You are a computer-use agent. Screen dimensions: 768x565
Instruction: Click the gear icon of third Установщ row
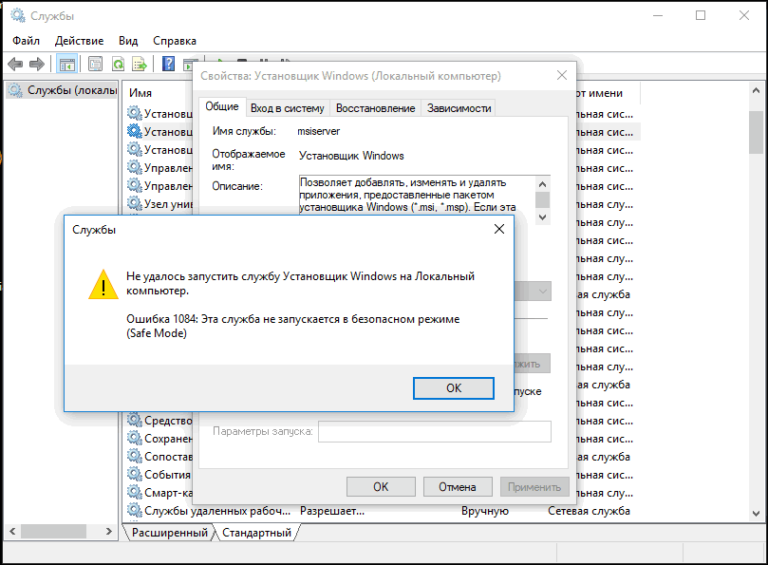click(134, 149)
